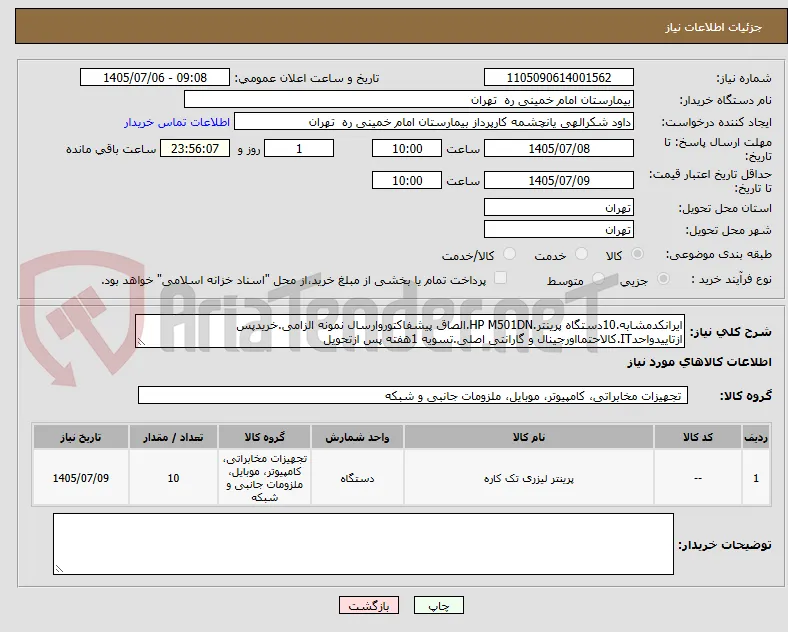Click the اطلاعات کالاهای مورد نیاز heading
The image size is (788, 632).
[699, 362]
